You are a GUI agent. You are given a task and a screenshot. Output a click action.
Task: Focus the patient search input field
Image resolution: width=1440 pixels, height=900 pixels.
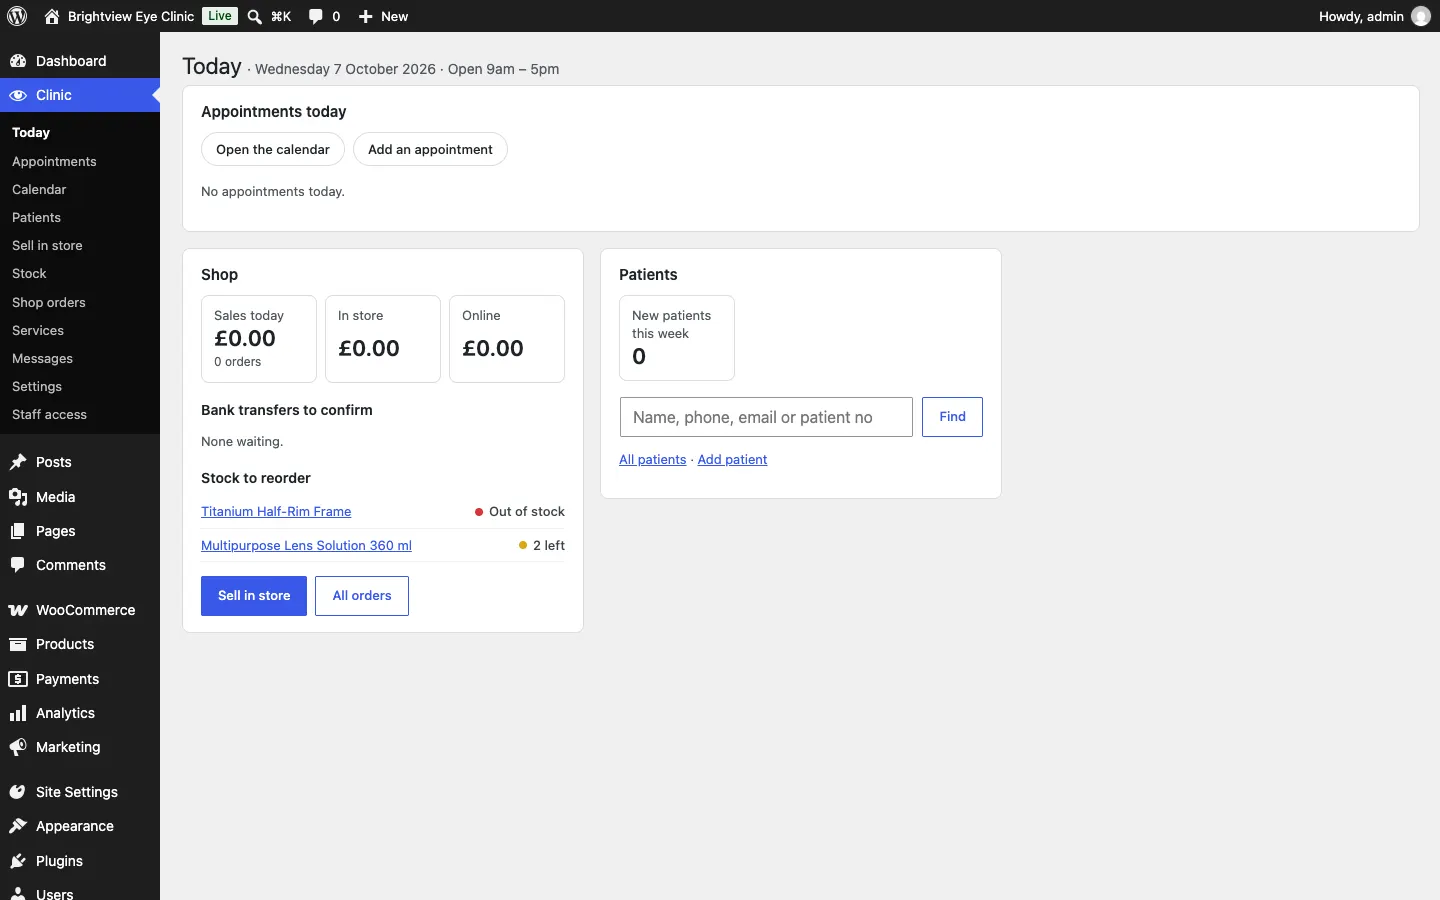pyautogui.click(x=766, y=417)
